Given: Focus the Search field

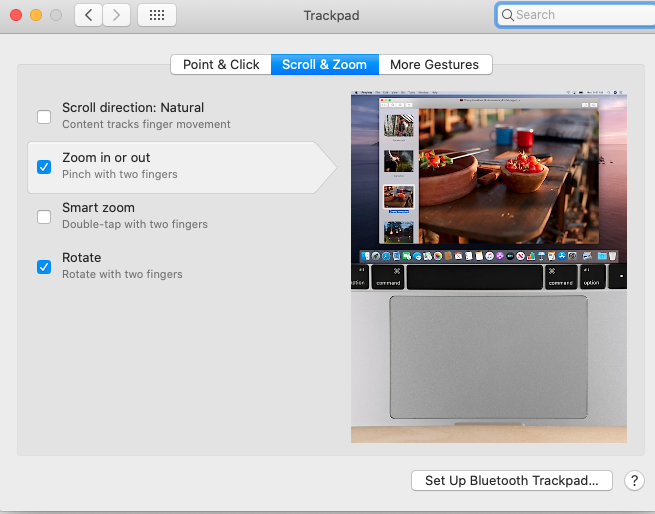Looking at the screenshot, I should click(x=576, y=15).
